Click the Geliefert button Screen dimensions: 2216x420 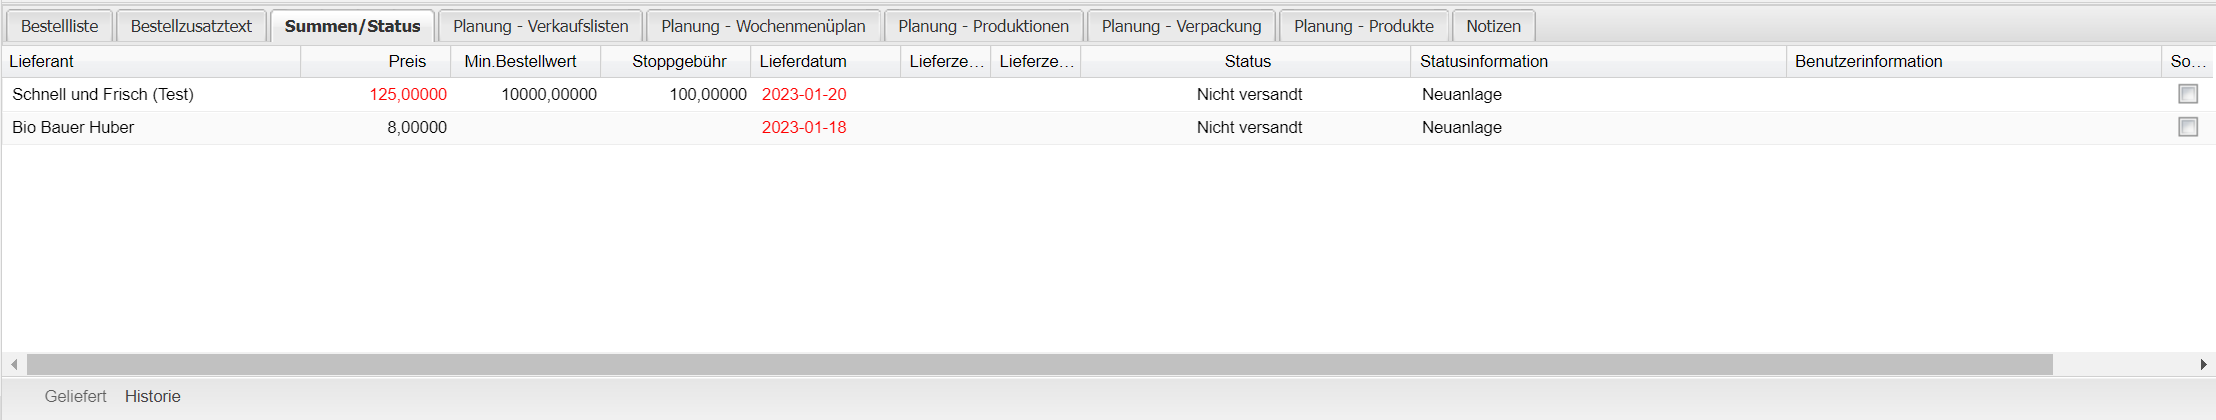coord(75,396)
